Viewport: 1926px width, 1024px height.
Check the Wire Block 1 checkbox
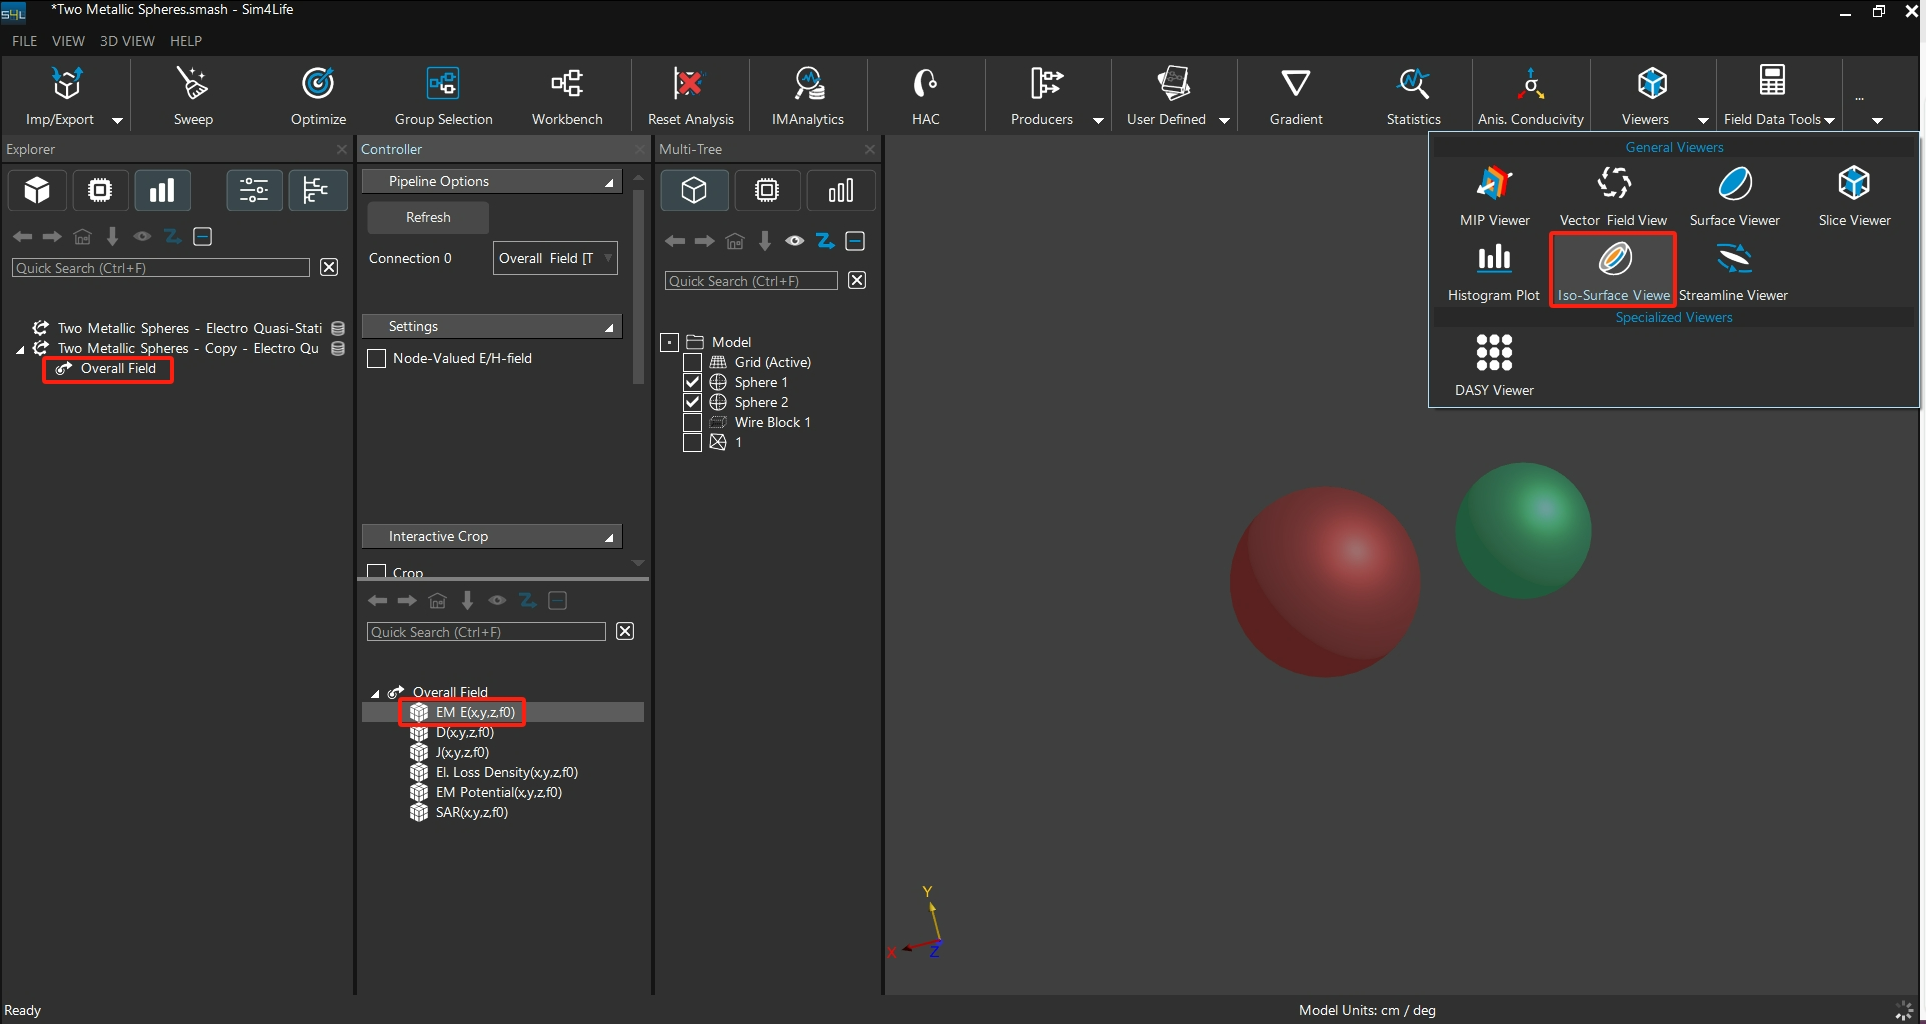pyautogui.click(x=692, y=422)
